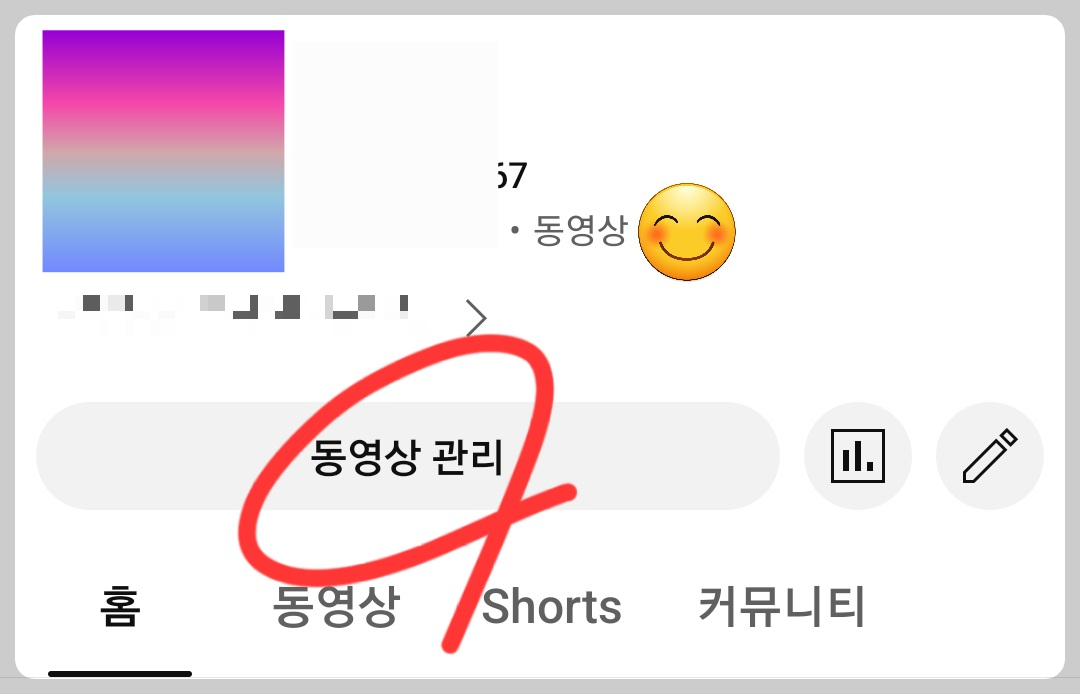Tap the pencil edit channel icon
Image resolution: width=1080 pixels, height=694 pixels.
(x=990, y=456)
